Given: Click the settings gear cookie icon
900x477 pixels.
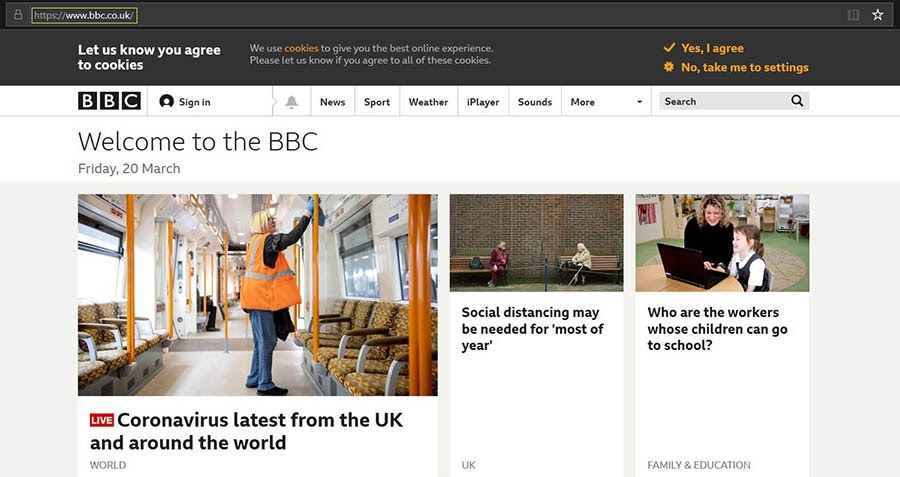Looking at the screenshot, I should (669, 67).
